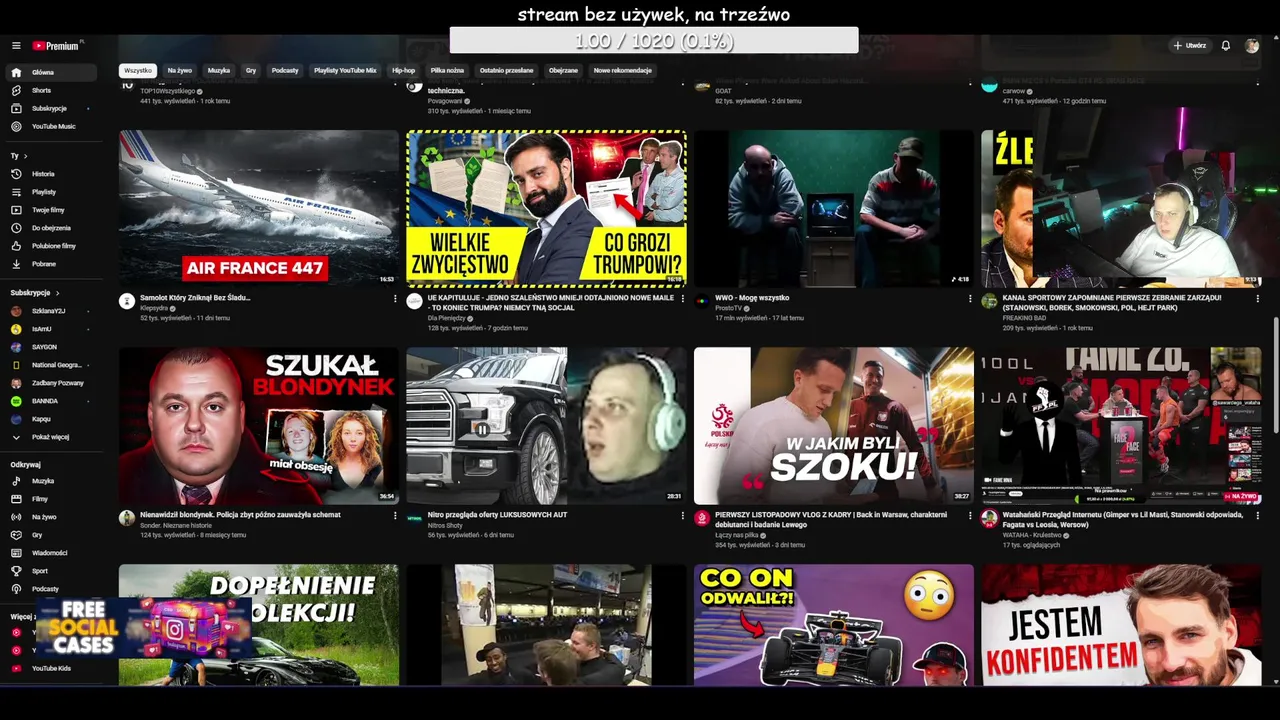Viewport: 1280px width, 720px height.
Task: Open Polubione filmy liked videos
Action: (50, 246)
